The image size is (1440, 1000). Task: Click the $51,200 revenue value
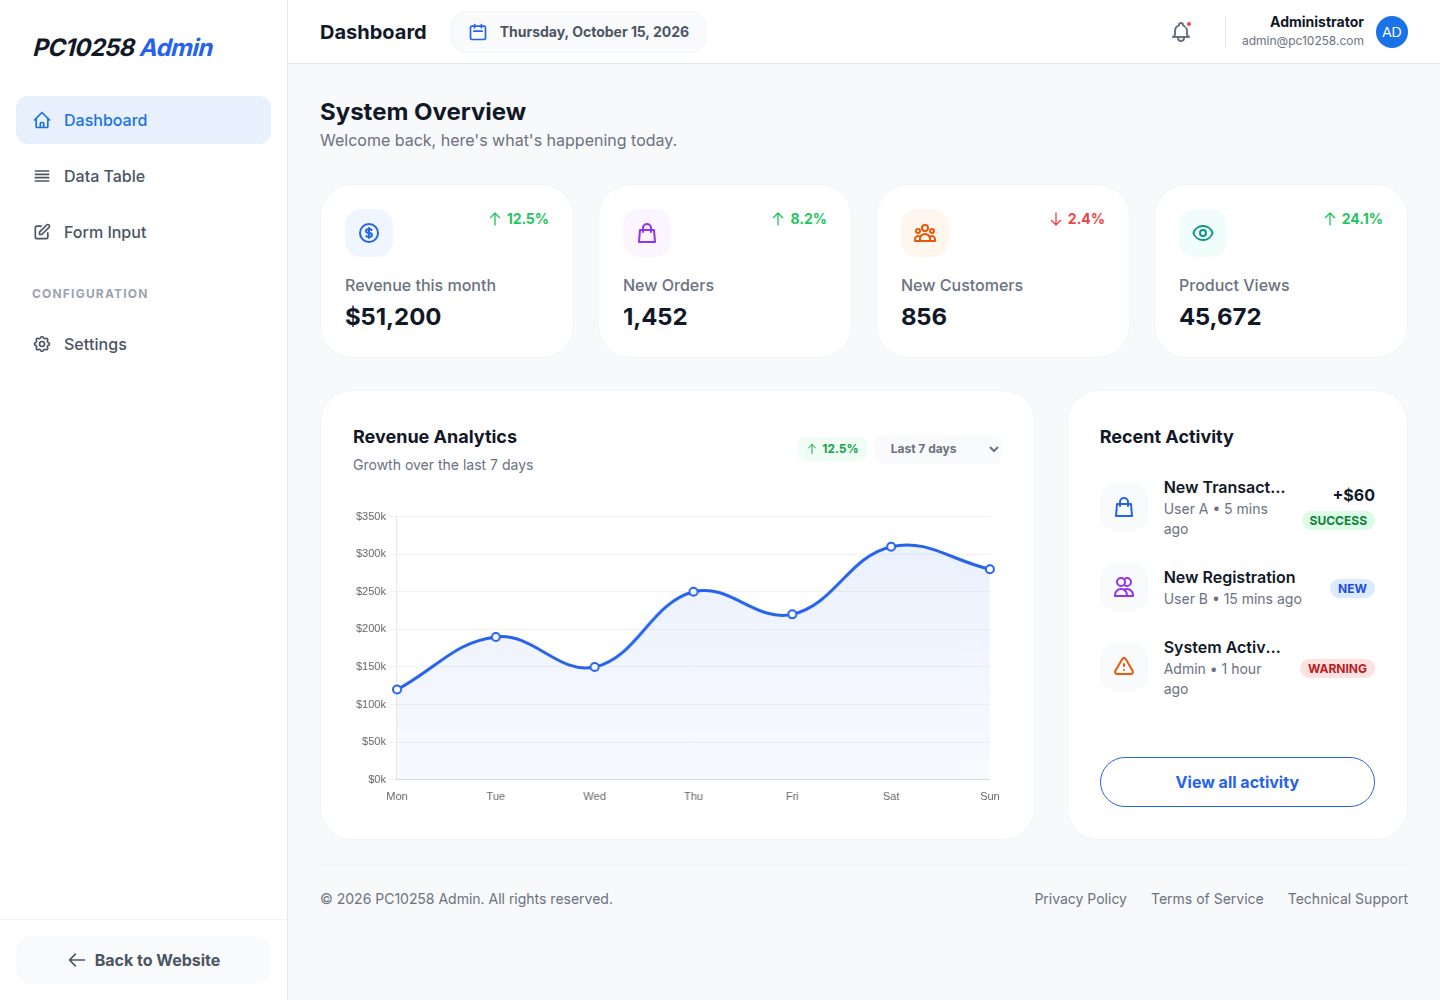pos(393,317)
